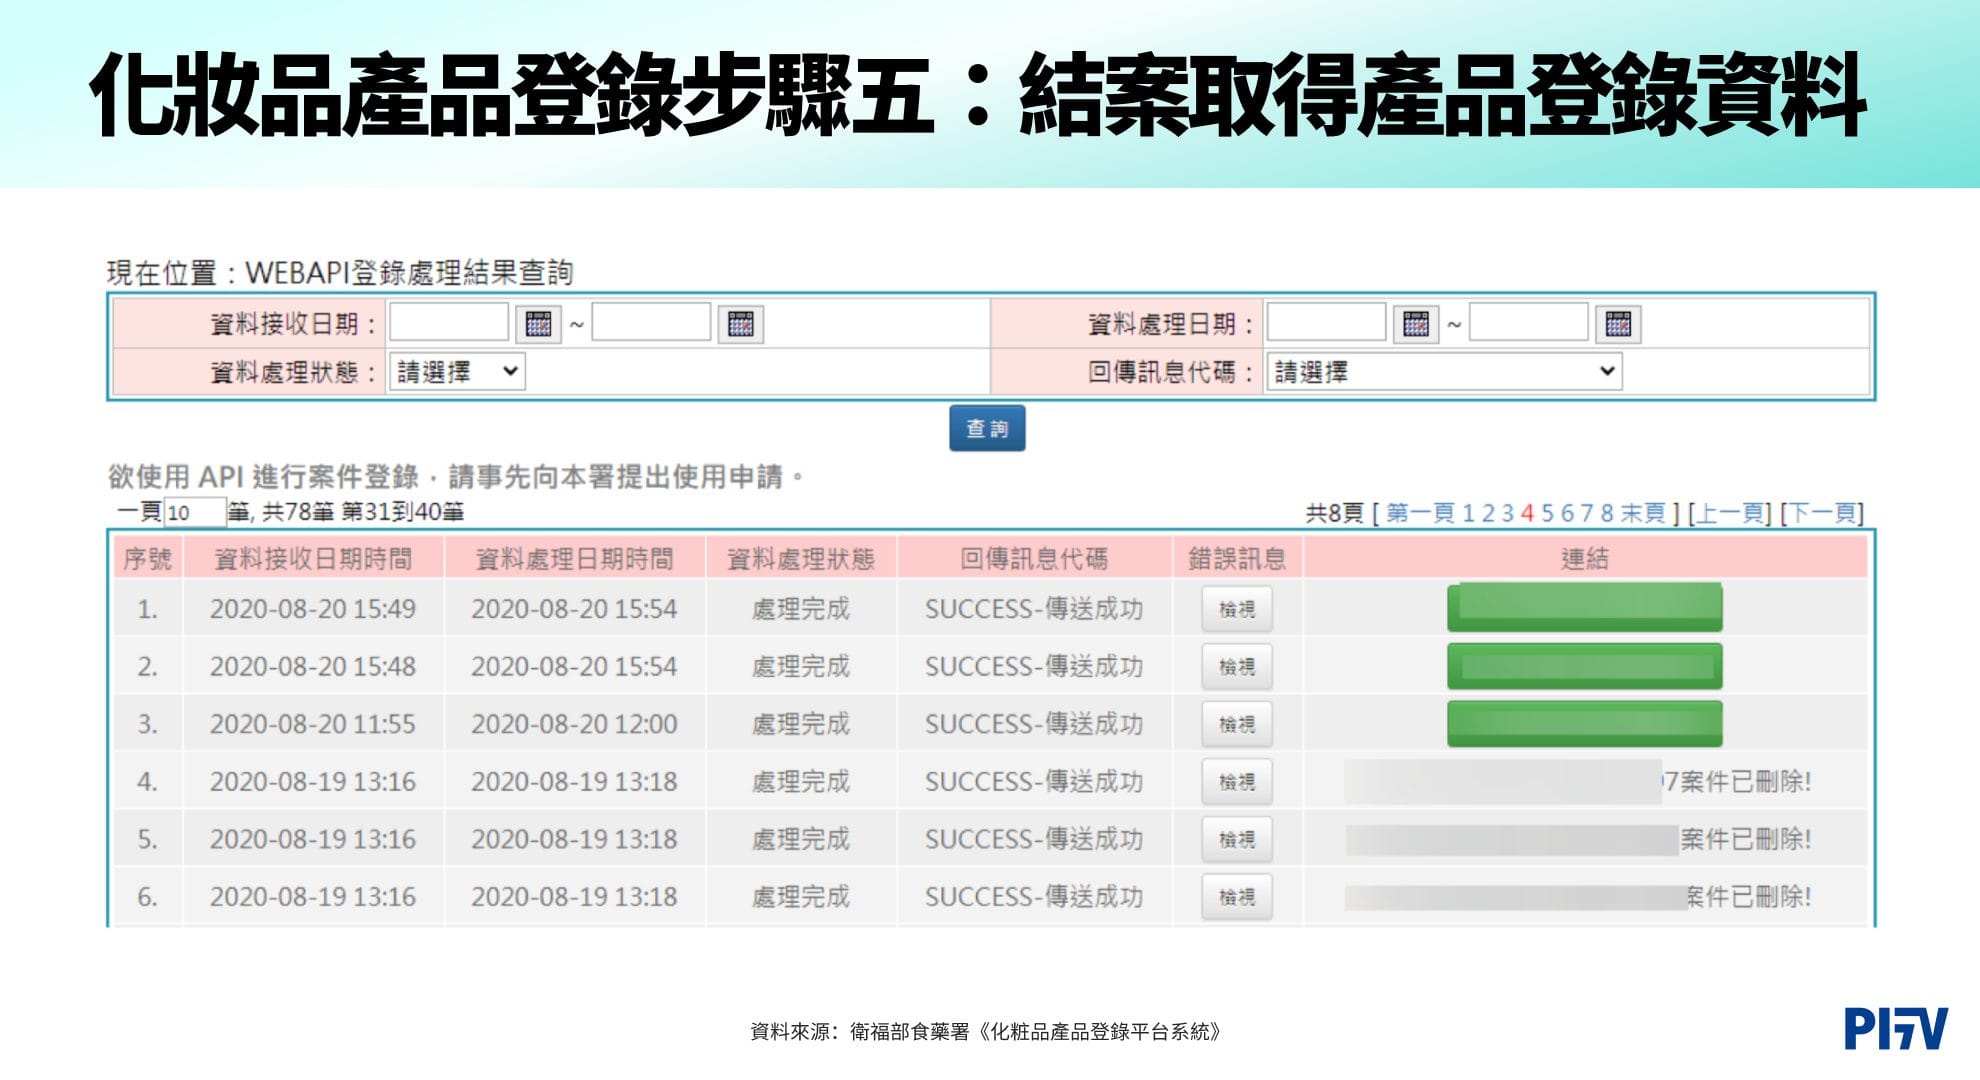Jump to page 8 in pagination
The height and width of the screenshot is (1080, 1980).
coord(1609,512)
